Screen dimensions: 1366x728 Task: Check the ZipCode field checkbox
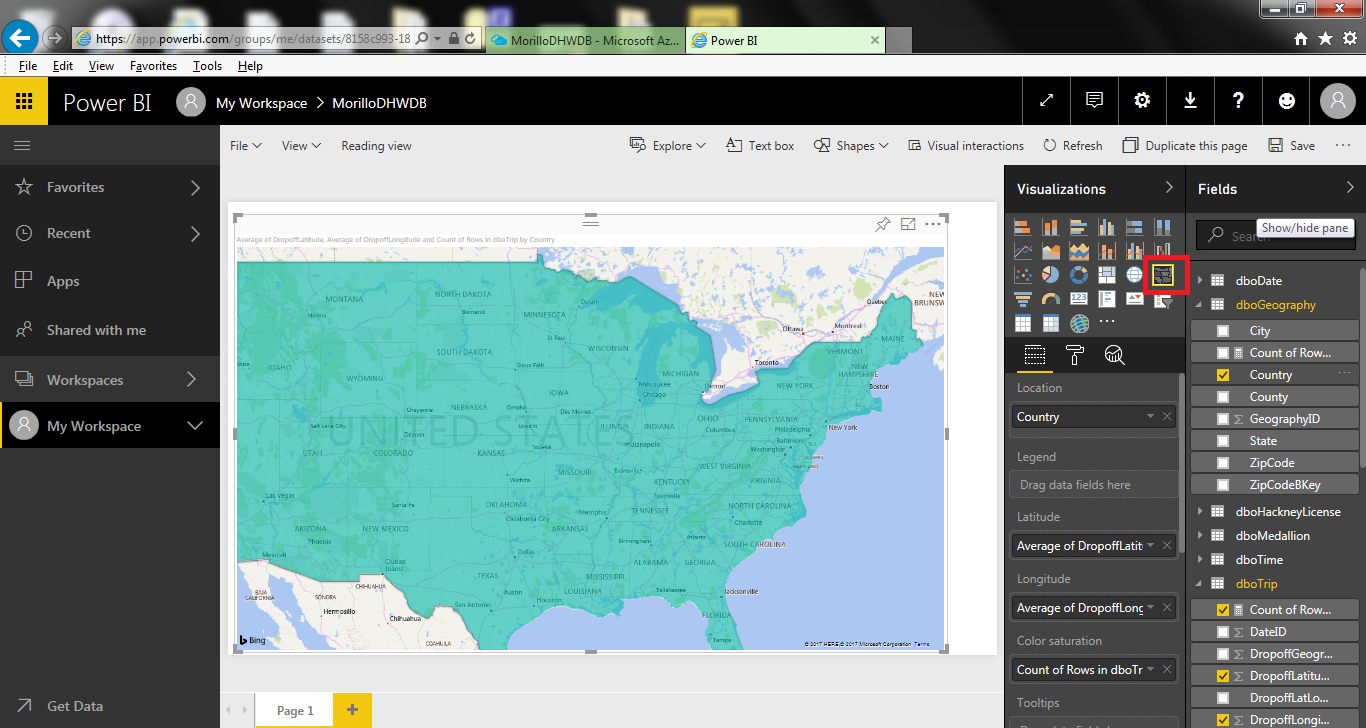[x=1223, y=463]
